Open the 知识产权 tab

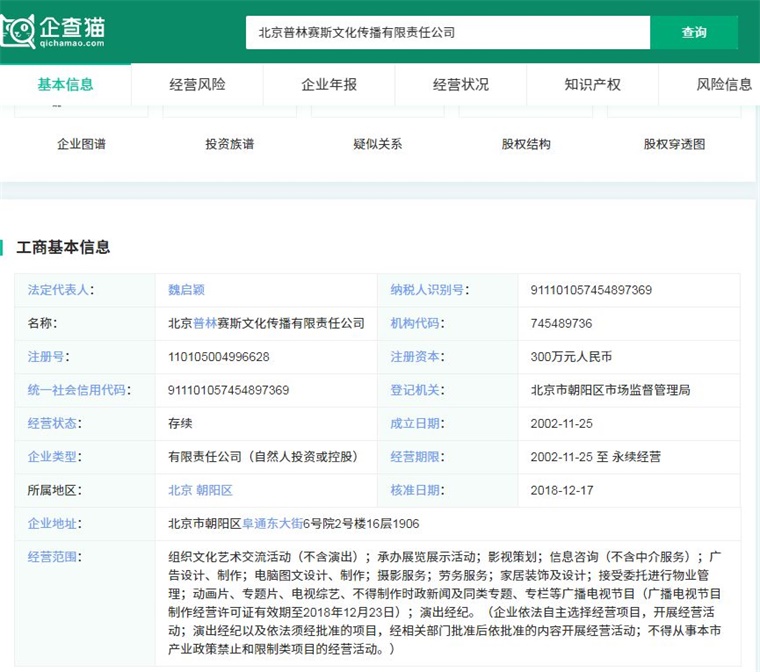click(592, 84)
